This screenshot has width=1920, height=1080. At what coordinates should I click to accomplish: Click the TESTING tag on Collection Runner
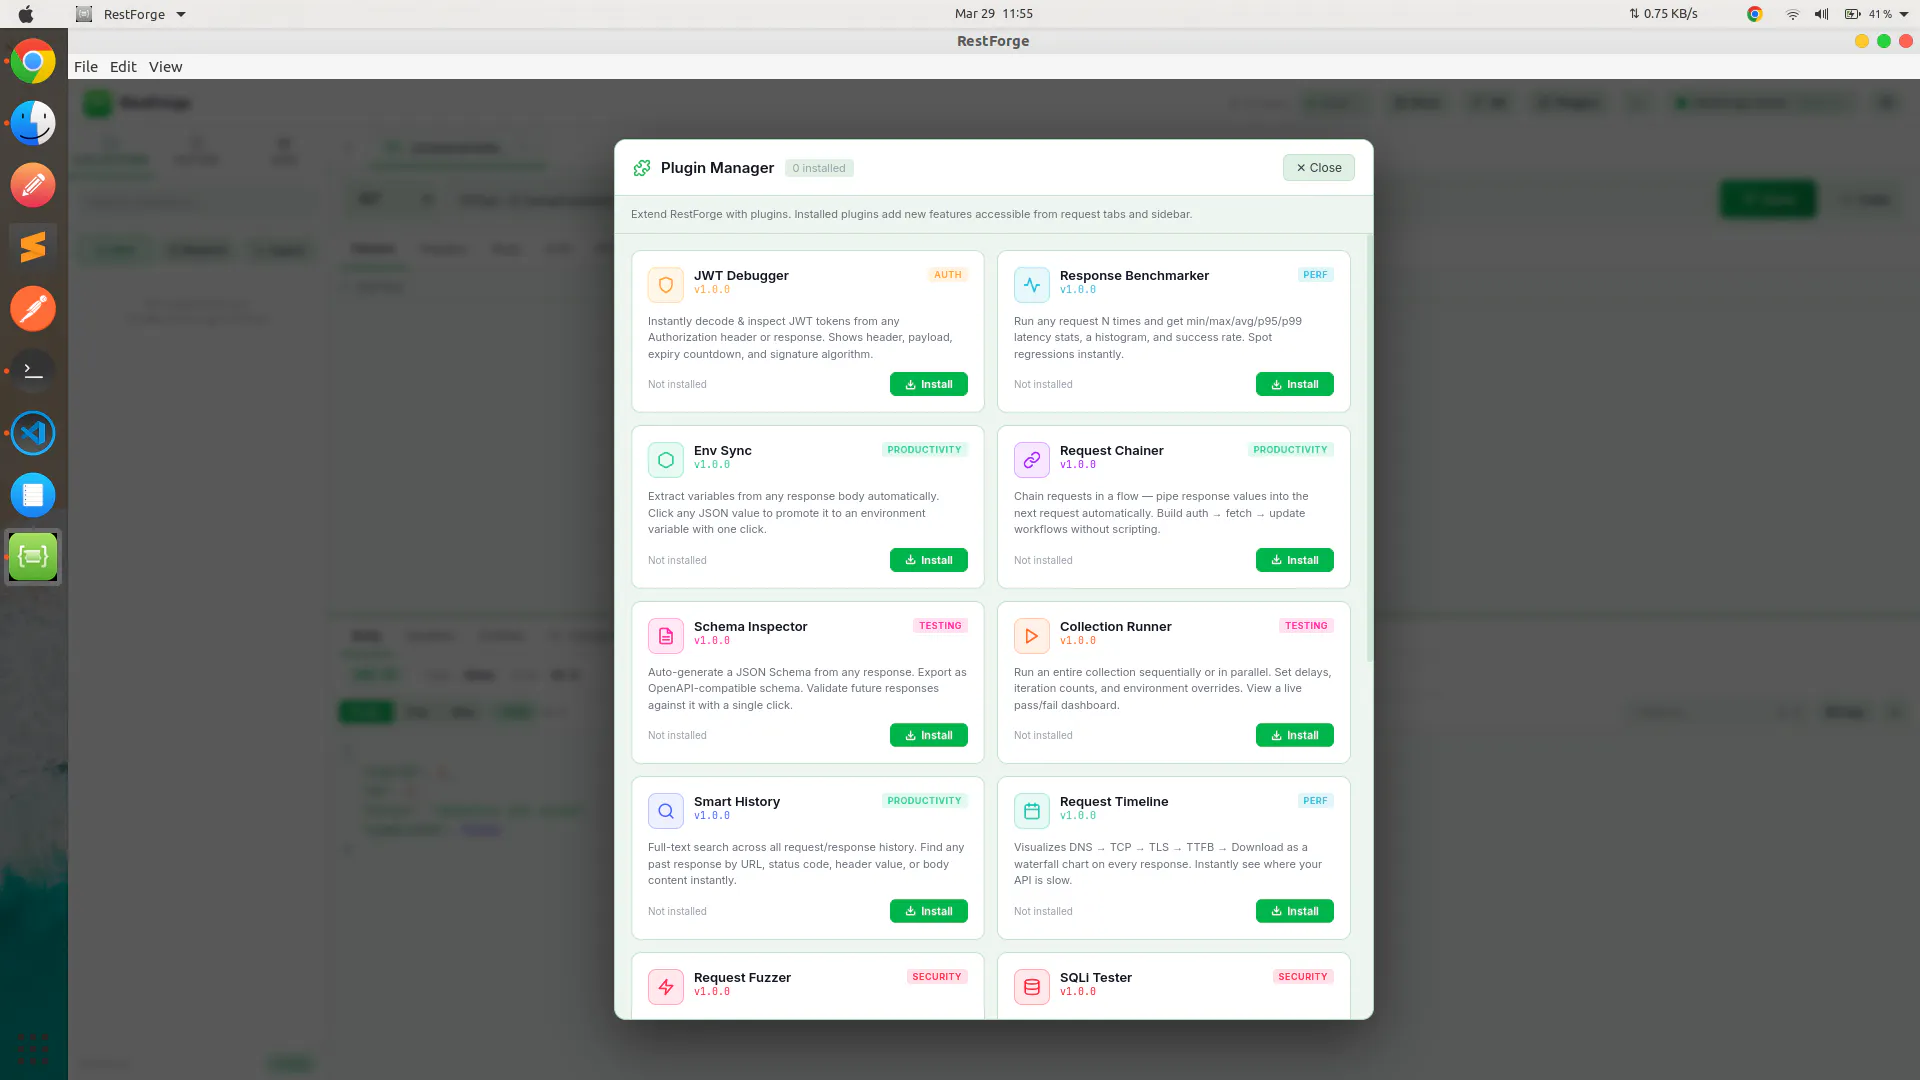1306,626
